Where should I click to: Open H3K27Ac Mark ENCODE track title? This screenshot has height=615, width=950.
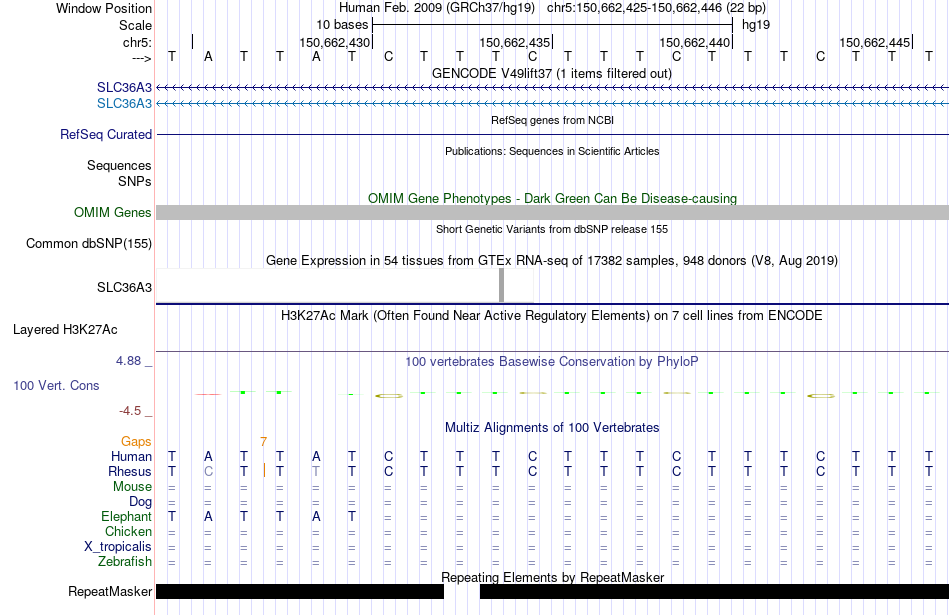tap(551, 316)
